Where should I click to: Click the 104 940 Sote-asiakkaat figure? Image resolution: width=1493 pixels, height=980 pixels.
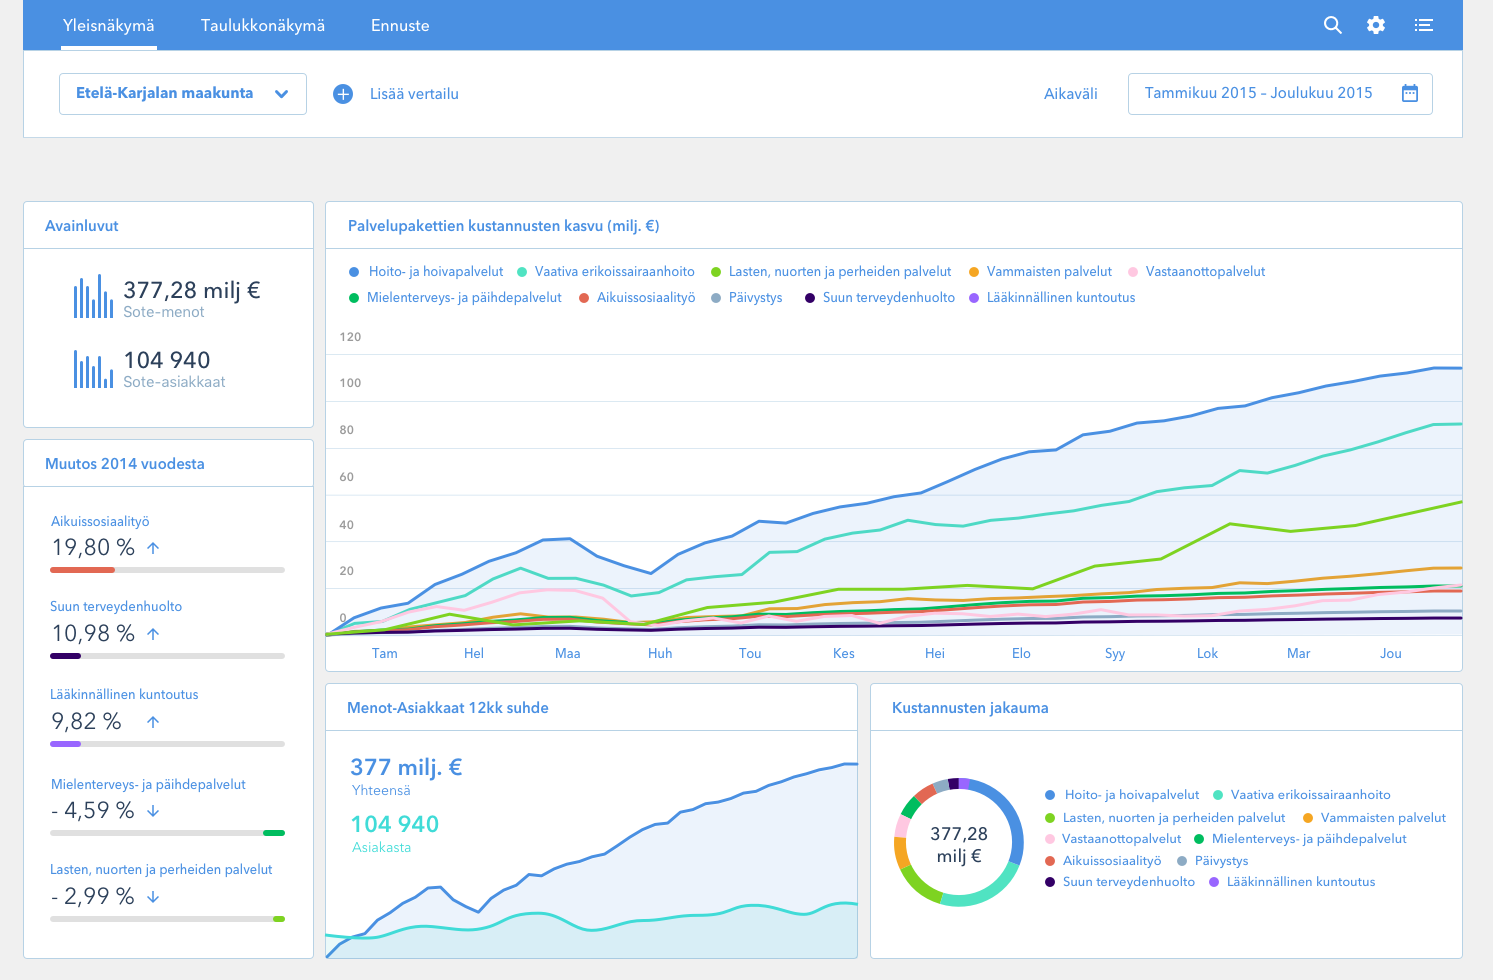click(167, 360)
